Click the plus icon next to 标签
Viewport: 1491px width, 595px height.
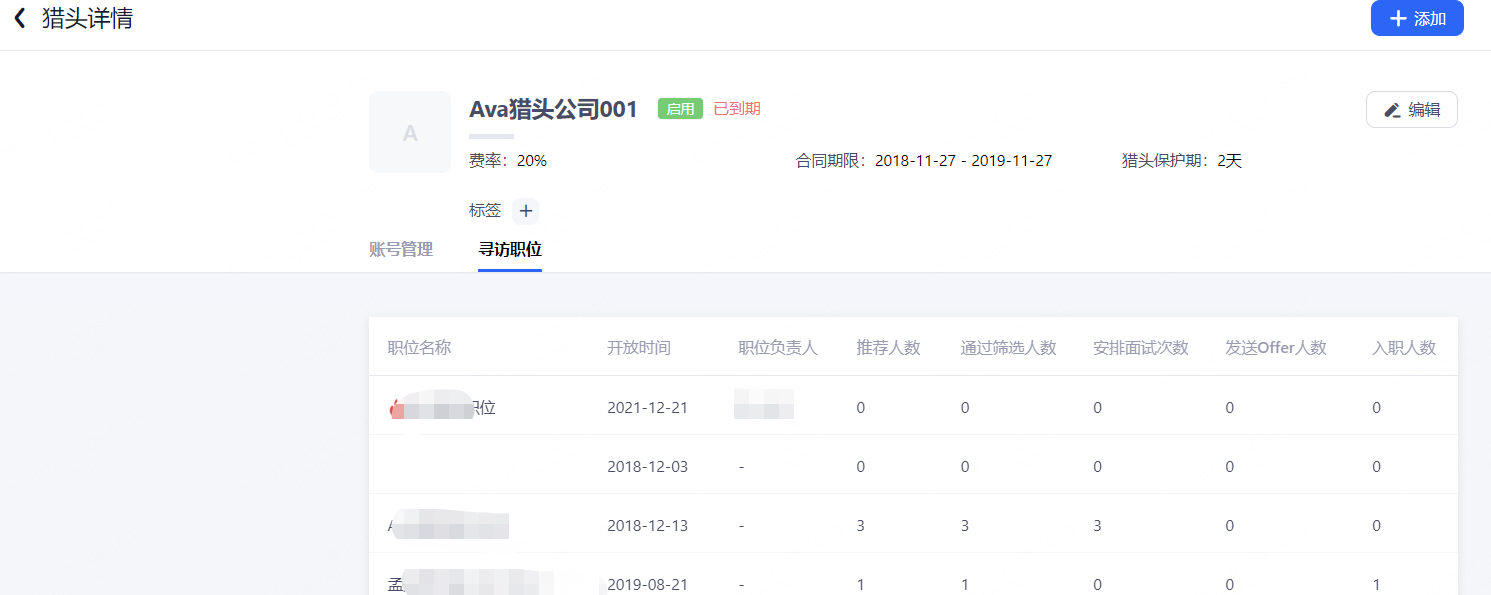(525, 211)
